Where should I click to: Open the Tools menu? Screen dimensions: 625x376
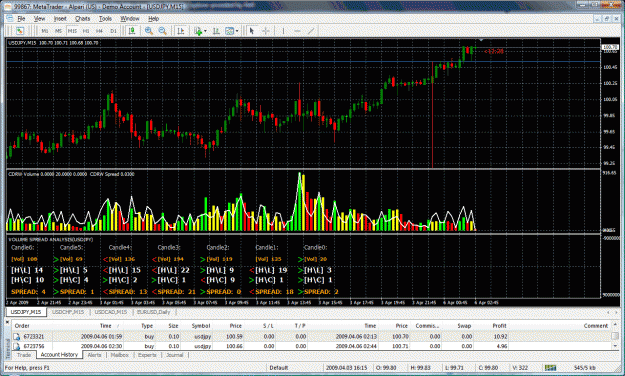105,19
